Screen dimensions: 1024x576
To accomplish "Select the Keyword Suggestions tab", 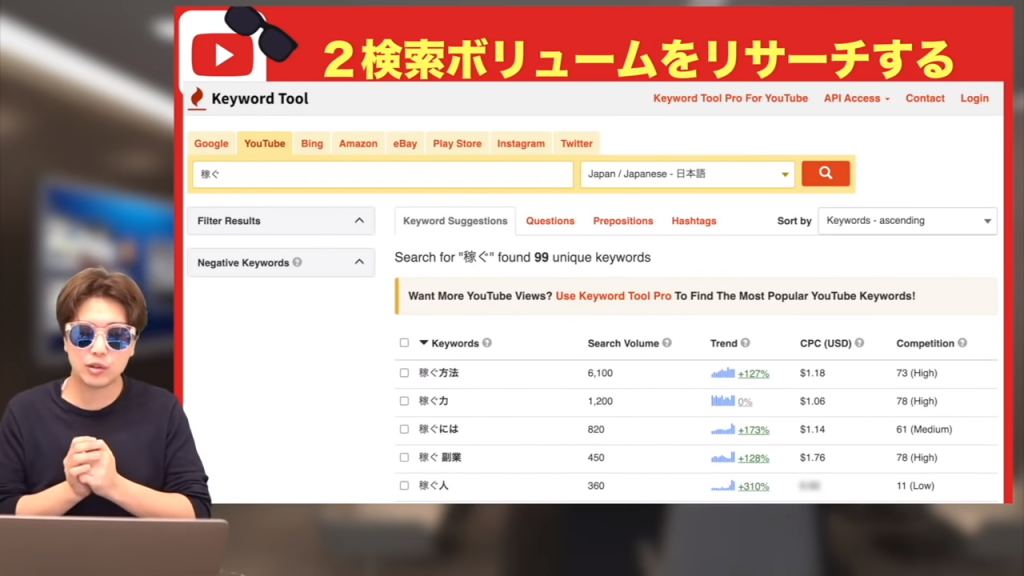I will pyautogui.click(x=455, y=221).
